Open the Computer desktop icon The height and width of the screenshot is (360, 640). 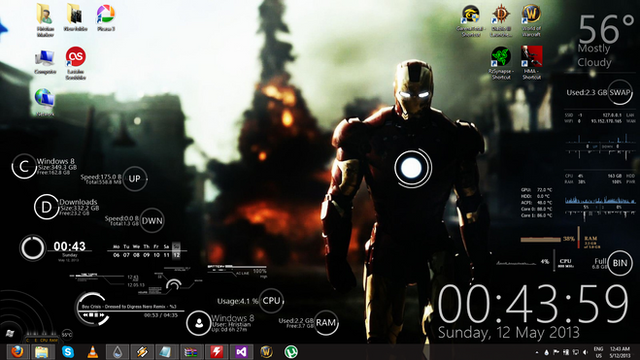pos(45,61)
